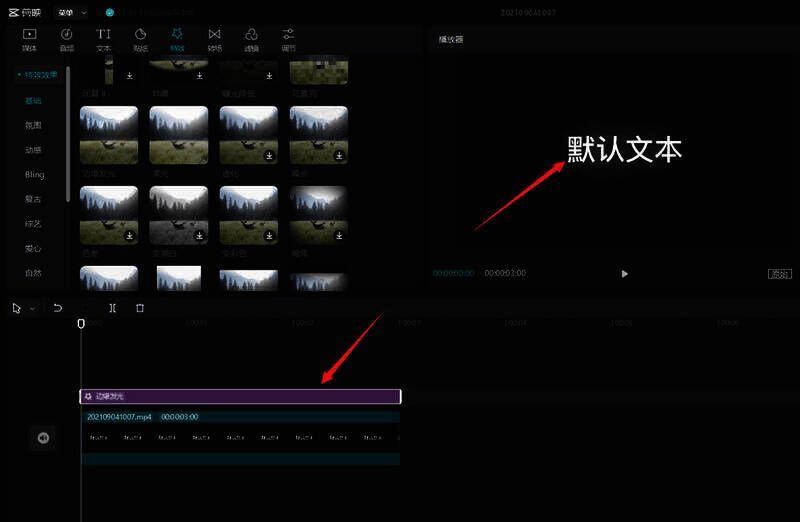Click the 播放器 player panel title
The image size is (800, 522).
click(451, 39)
